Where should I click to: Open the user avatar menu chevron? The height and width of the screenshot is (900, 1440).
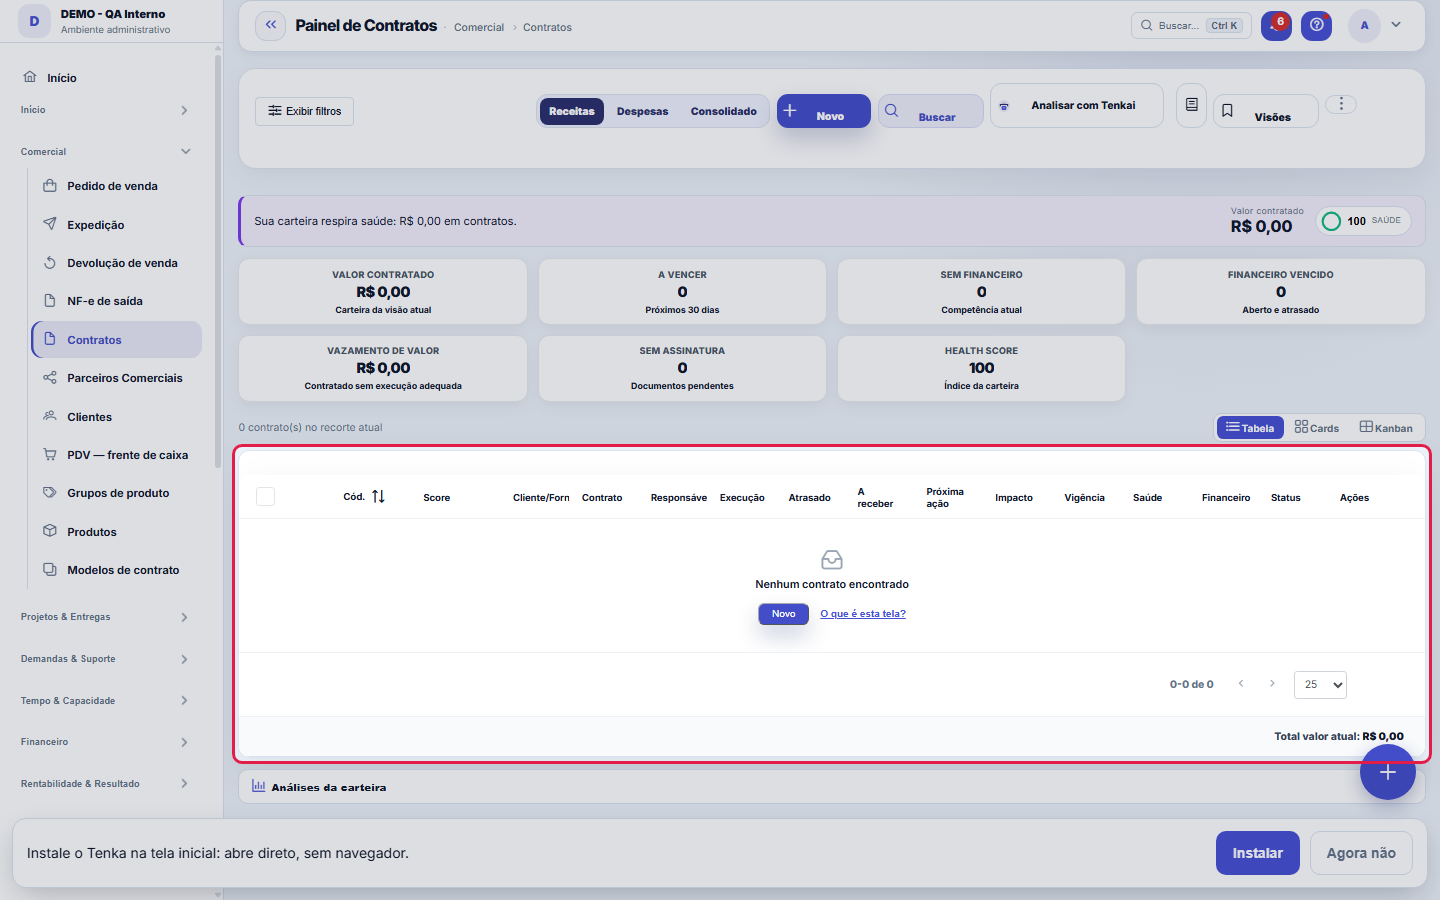pos(1396,25)
